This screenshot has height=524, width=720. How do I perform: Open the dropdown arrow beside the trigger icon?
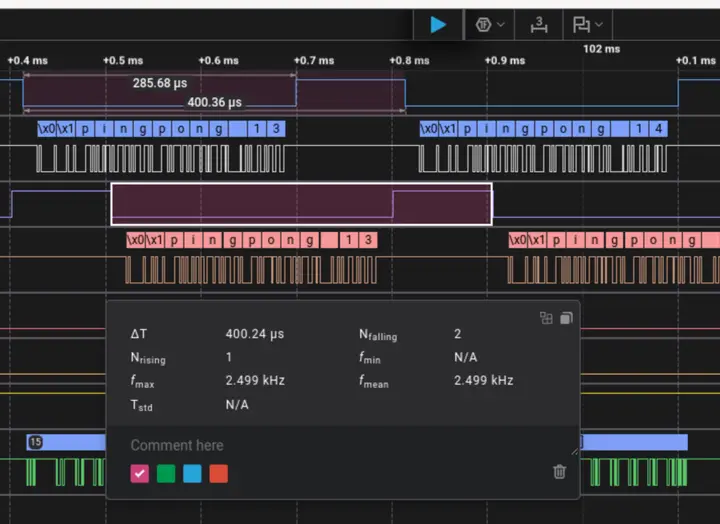click(501, 24)
